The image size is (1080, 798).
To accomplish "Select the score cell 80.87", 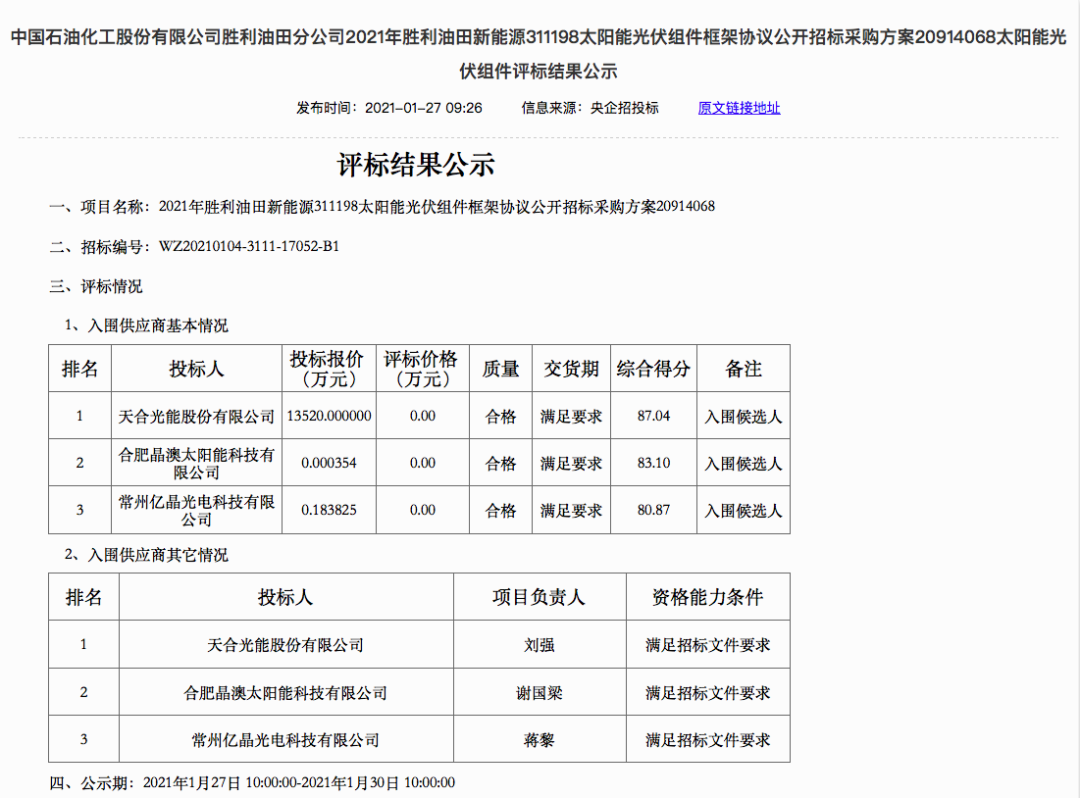I will [653, 510].
